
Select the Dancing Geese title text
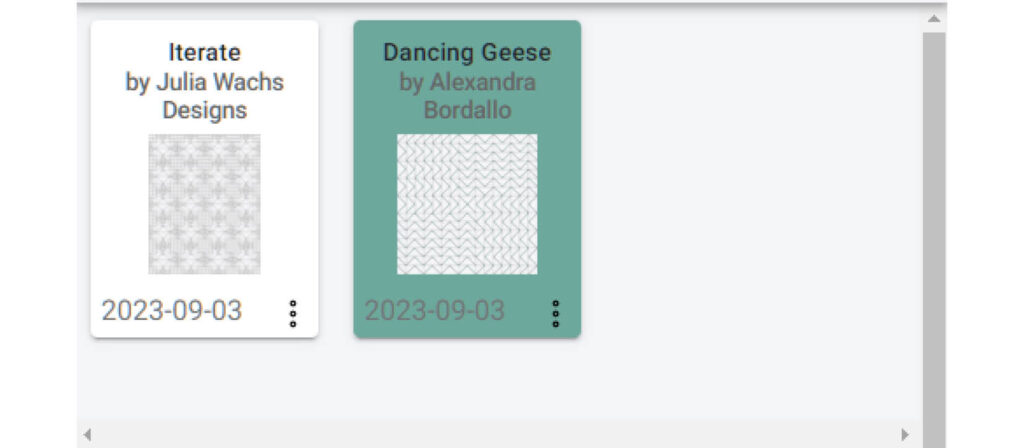click(x=467, y=52)
